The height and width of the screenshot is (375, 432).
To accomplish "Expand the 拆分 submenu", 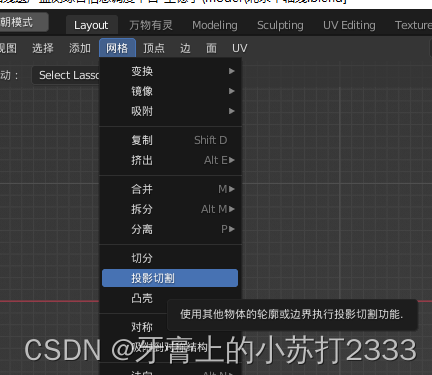I will click(x=170, y=209).
